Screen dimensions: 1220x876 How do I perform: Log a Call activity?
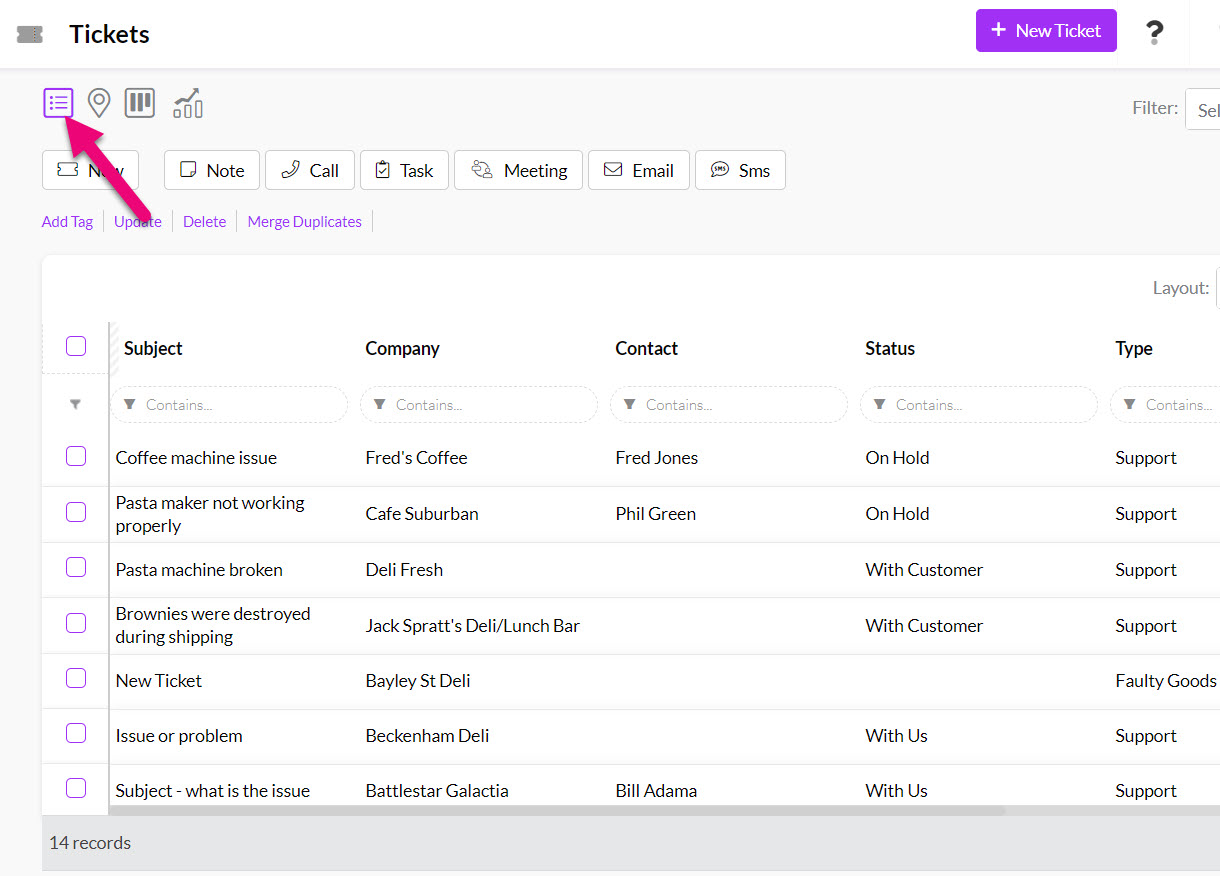coord(310,170)
